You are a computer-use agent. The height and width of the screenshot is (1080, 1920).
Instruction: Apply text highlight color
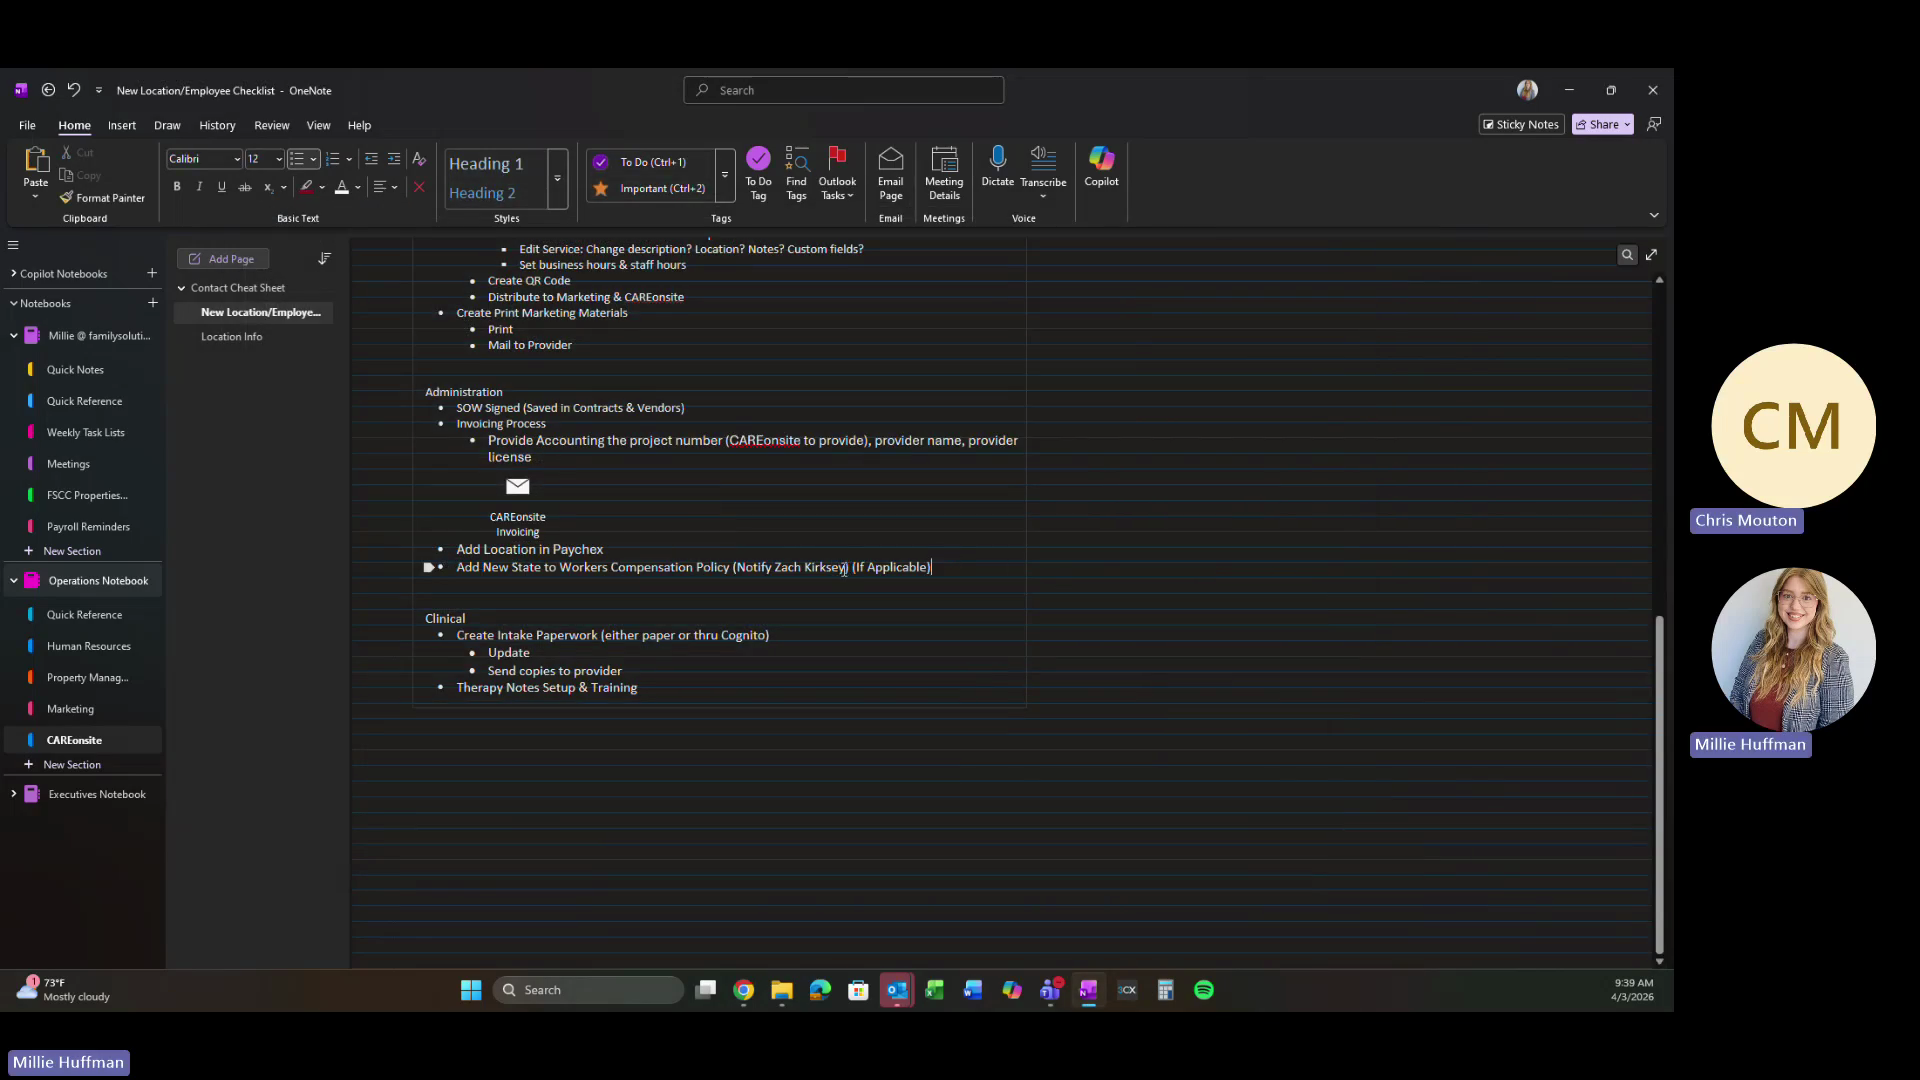[307, 187]
